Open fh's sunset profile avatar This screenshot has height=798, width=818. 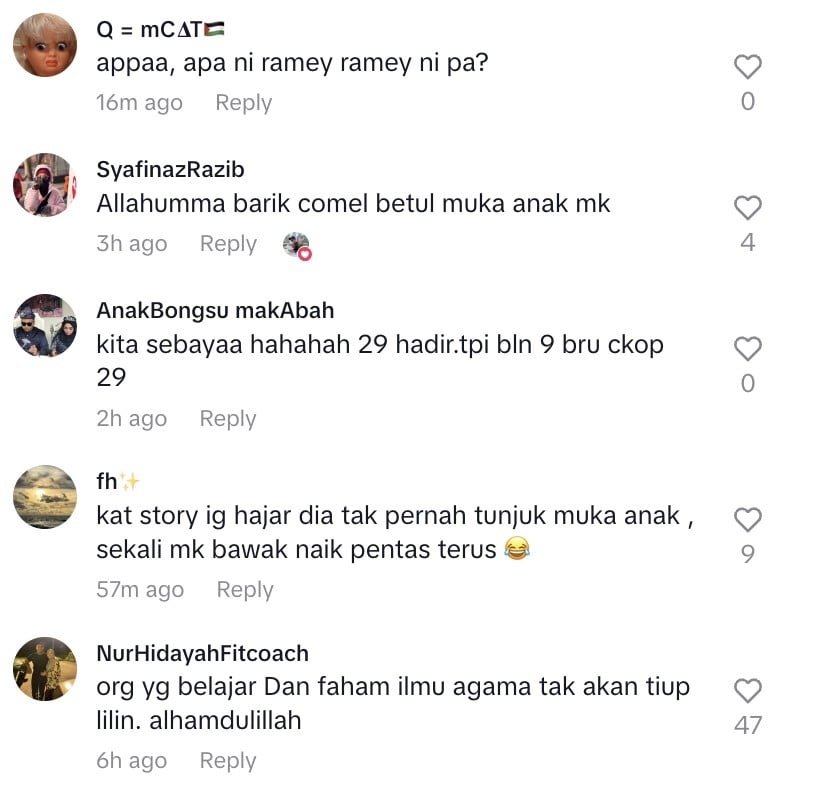pyautogui.click(x=45, y=497)
